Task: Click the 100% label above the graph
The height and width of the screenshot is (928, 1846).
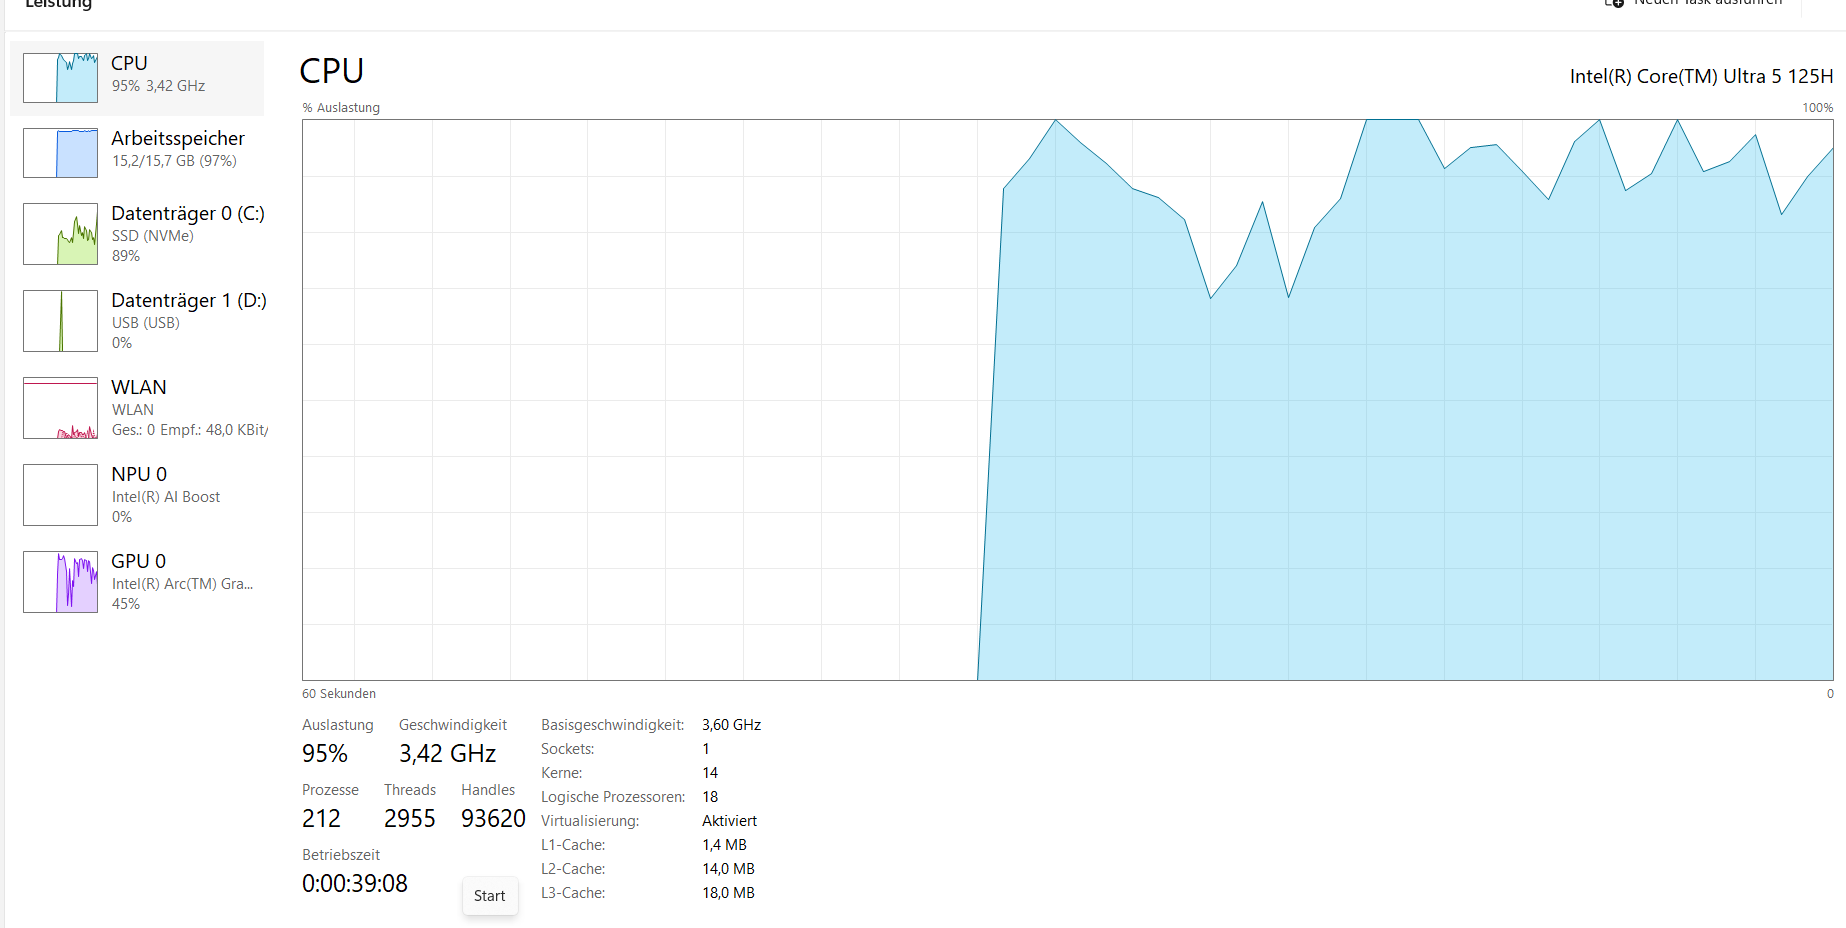Action: pyautogui.click(x=1817, y=108)
